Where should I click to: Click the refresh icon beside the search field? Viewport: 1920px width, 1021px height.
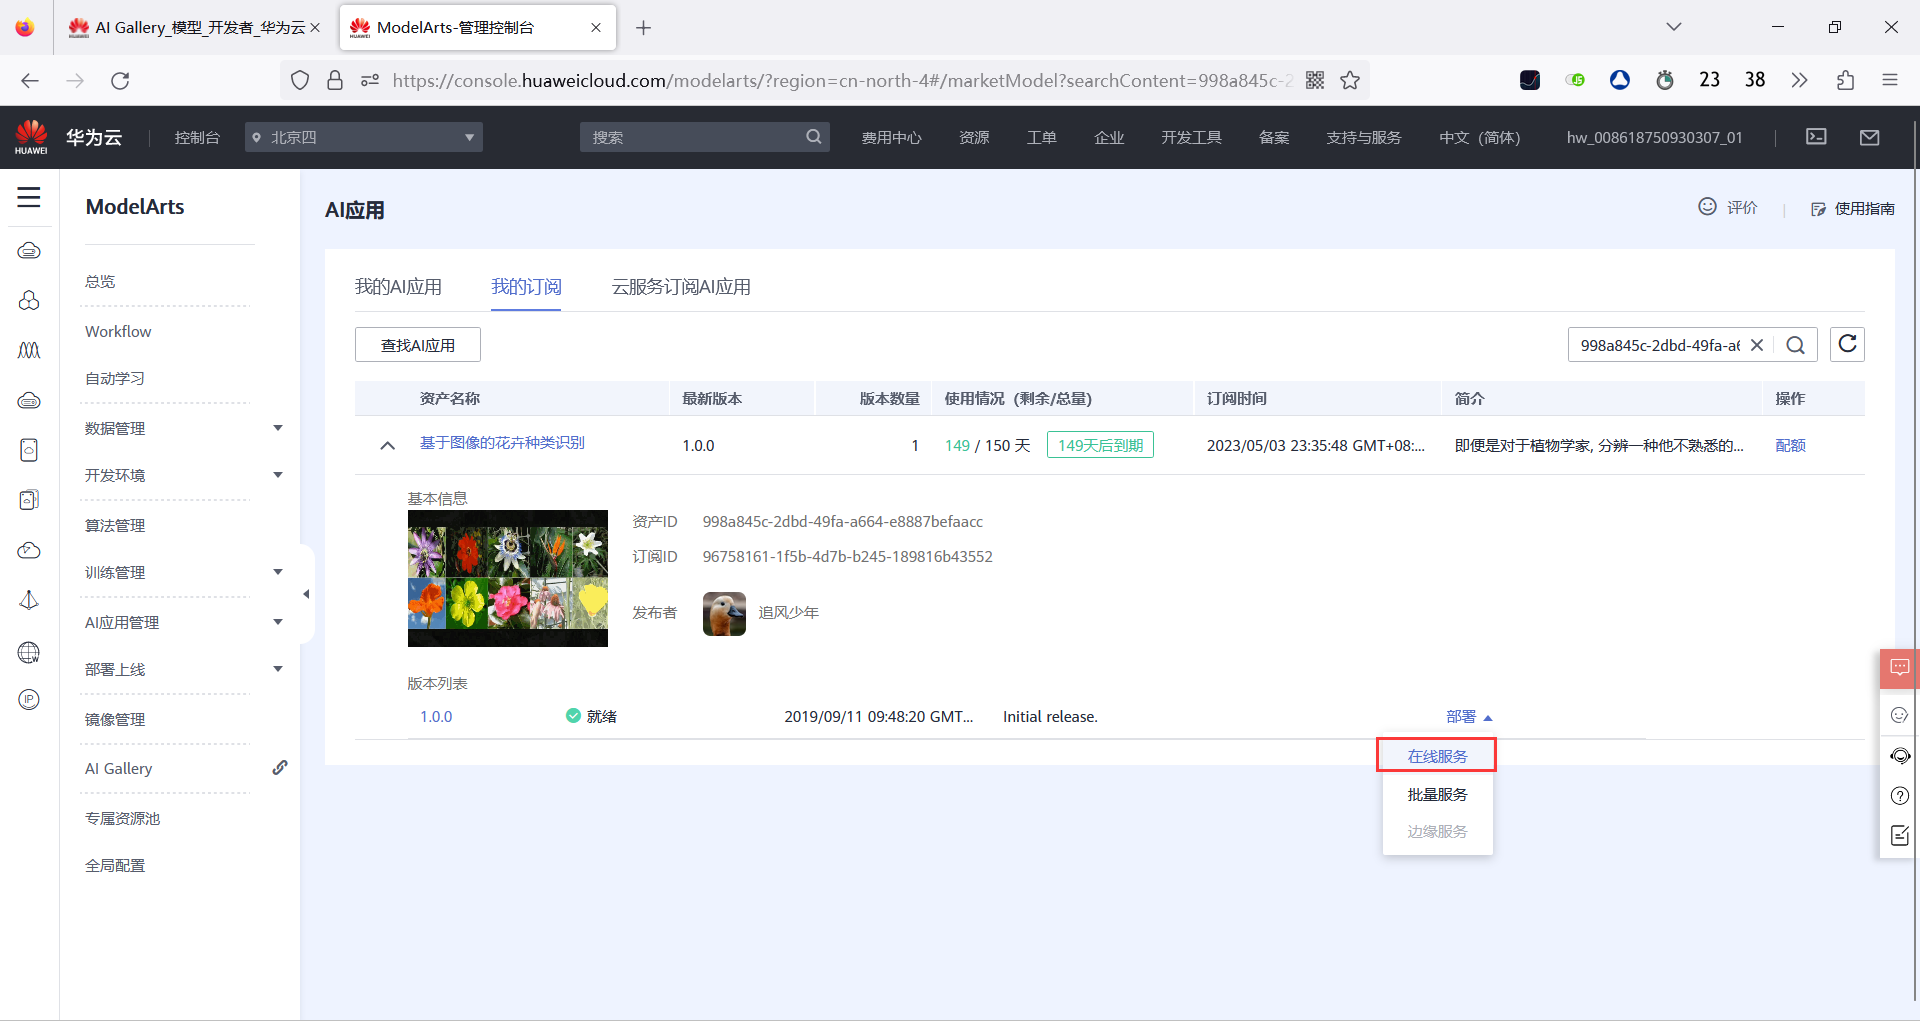(x=1848, y=344)
